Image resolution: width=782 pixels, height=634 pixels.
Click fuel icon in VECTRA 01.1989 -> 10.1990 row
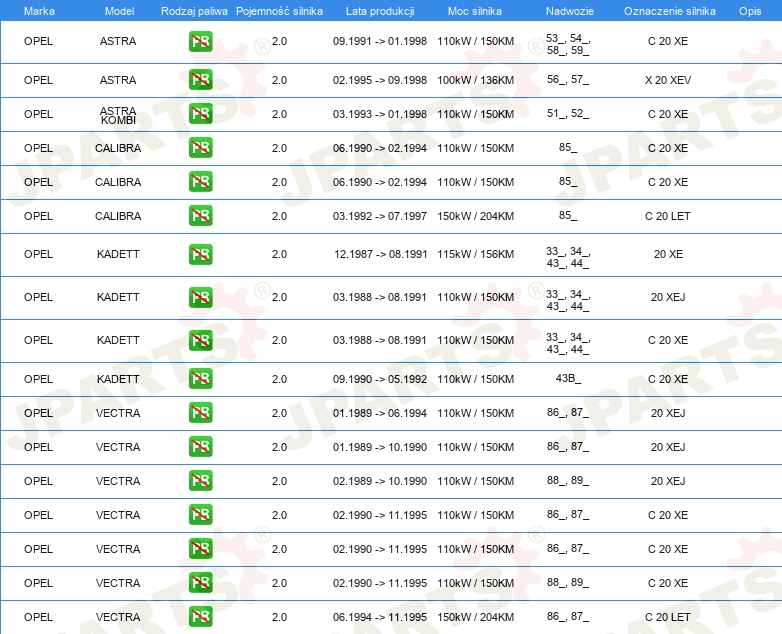pyautogui.click(x=200, y=447)
